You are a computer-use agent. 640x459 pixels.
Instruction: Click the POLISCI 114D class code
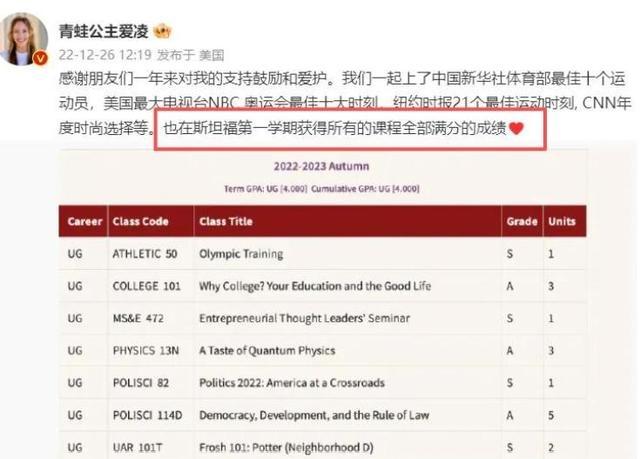click(x=146, y=415)
